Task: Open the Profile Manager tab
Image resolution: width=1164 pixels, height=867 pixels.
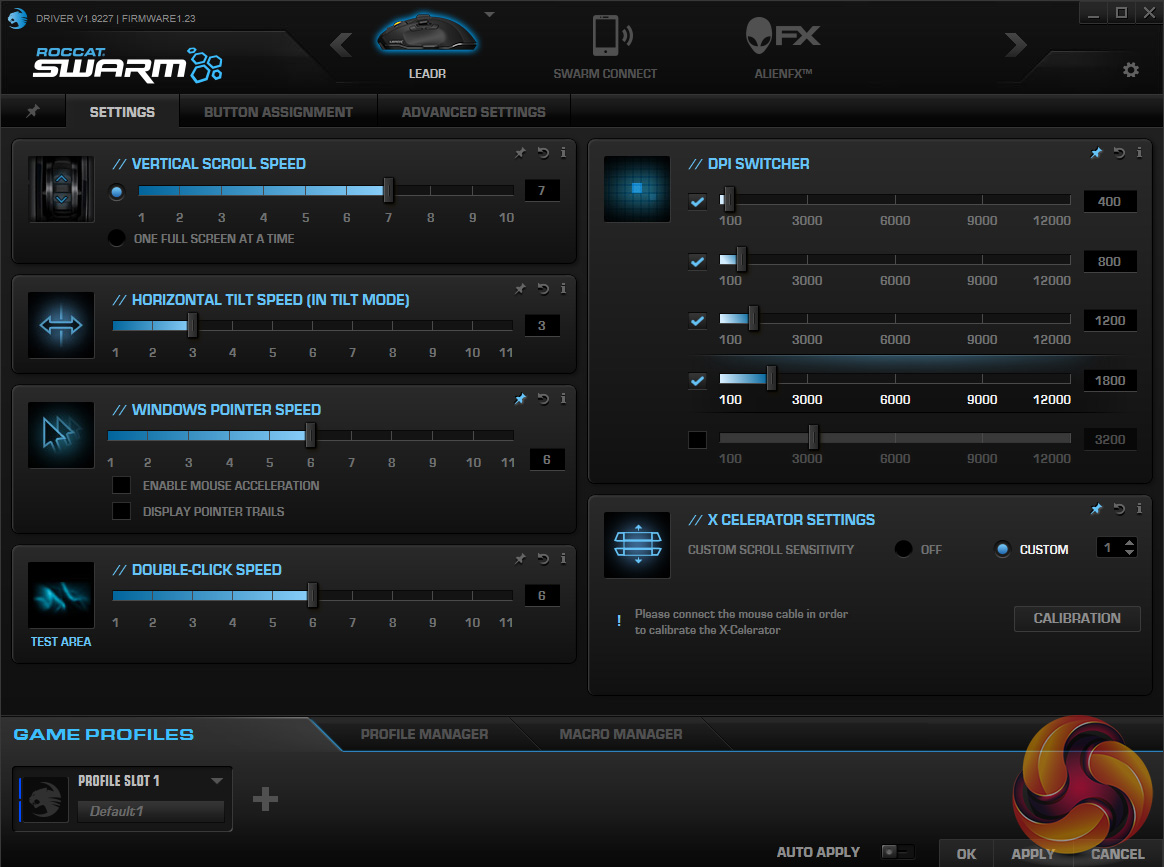Action: 425,734
